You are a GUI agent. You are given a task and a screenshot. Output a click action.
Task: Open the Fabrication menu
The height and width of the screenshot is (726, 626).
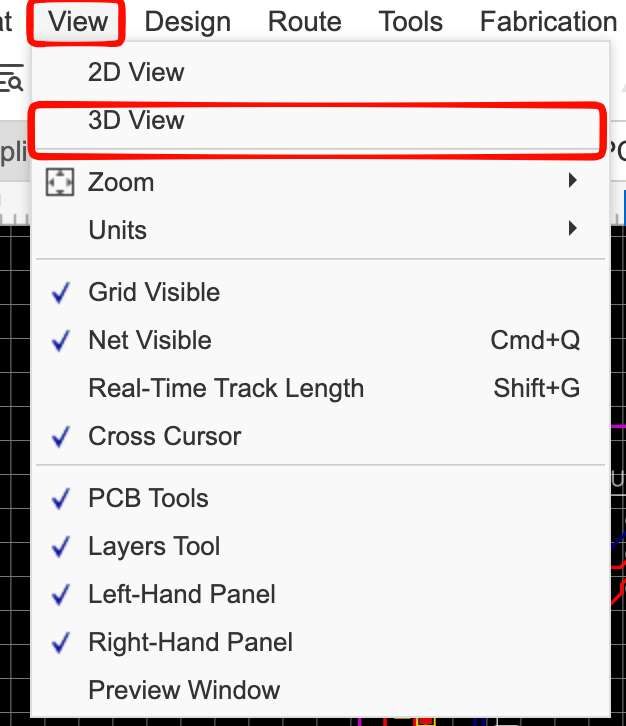(548, 21)
